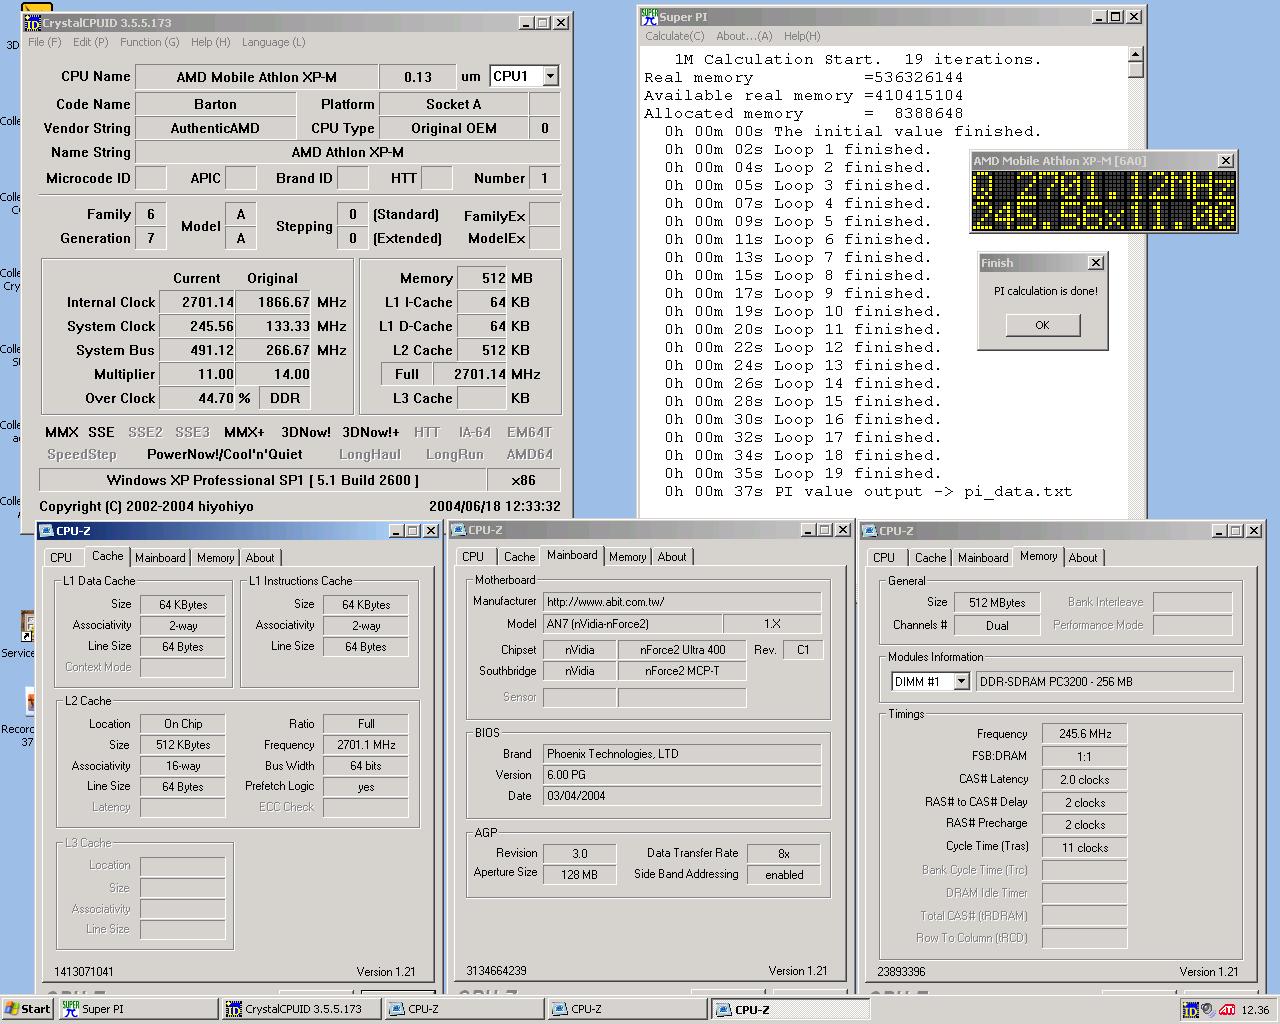
Task: Open the Help(H) menu in Super PI
Action: 802,36
